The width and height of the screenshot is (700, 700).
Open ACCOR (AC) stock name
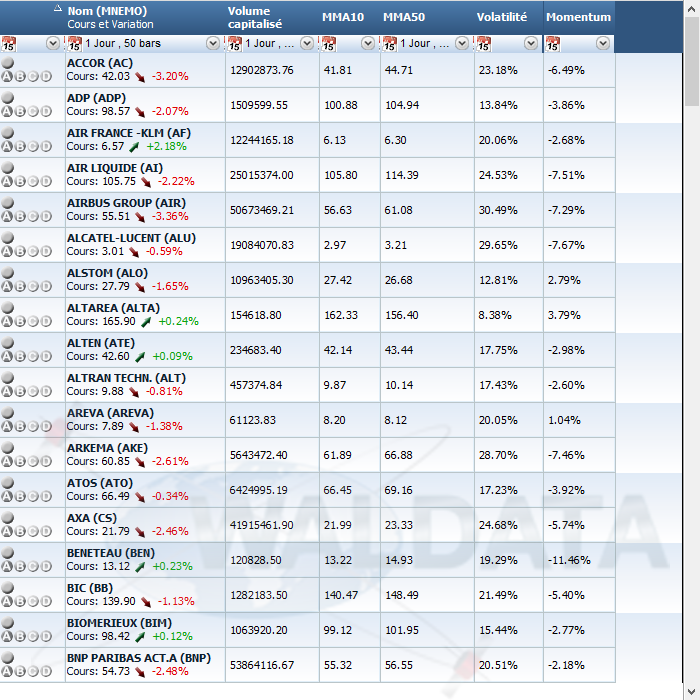tap(100, 63)
